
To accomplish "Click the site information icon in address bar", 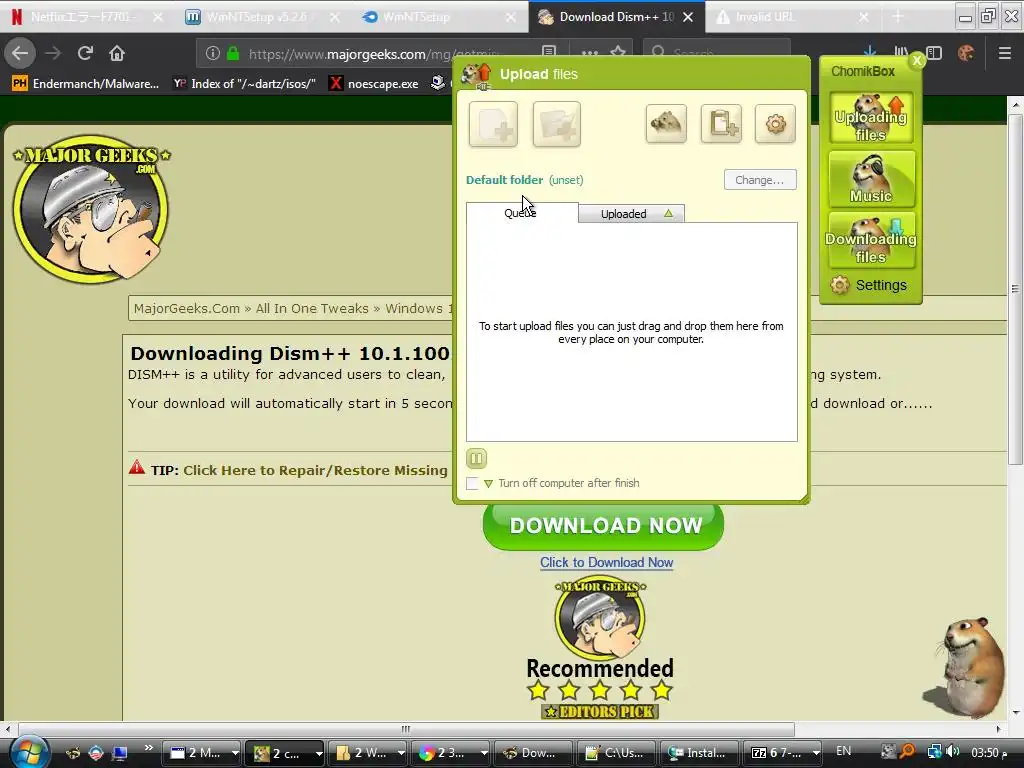I will (x=213, y=54).
